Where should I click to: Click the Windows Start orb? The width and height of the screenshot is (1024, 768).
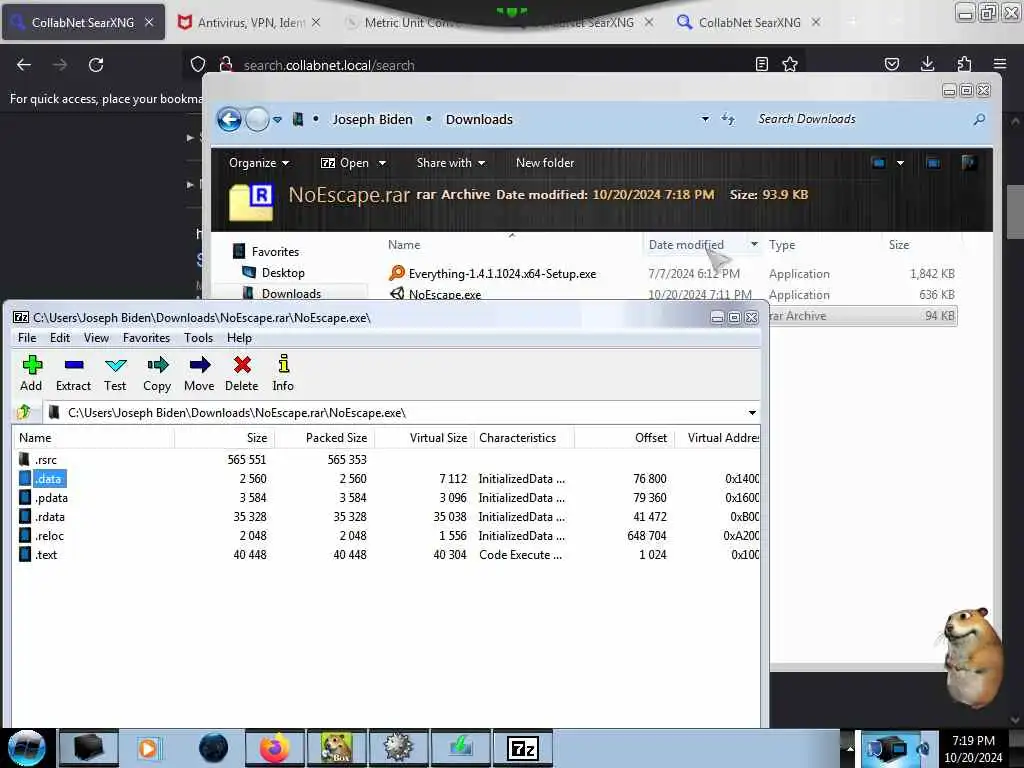point(26,748)
